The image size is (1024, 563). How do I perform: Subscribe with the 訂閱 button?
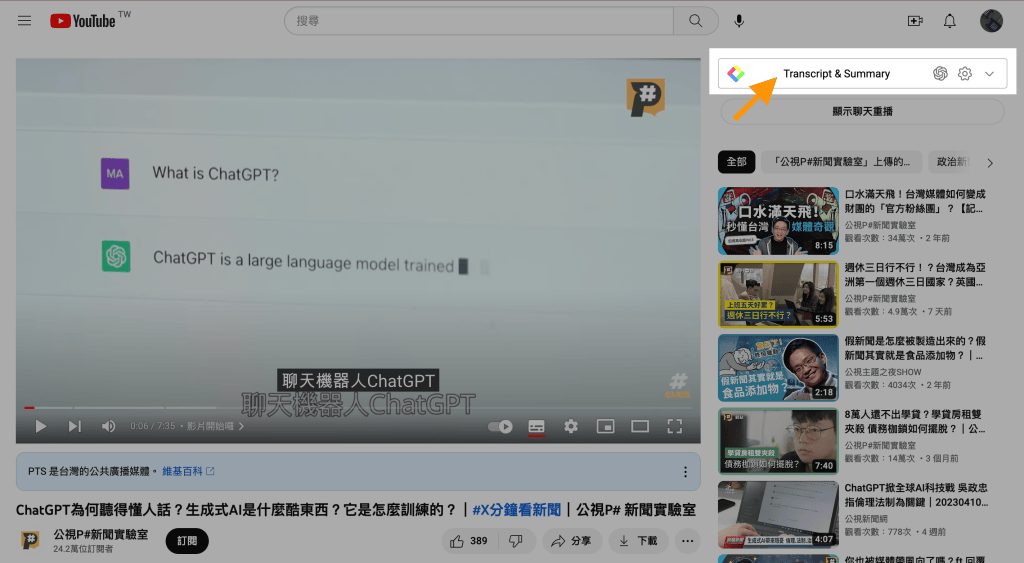click(x=187, y=541)
